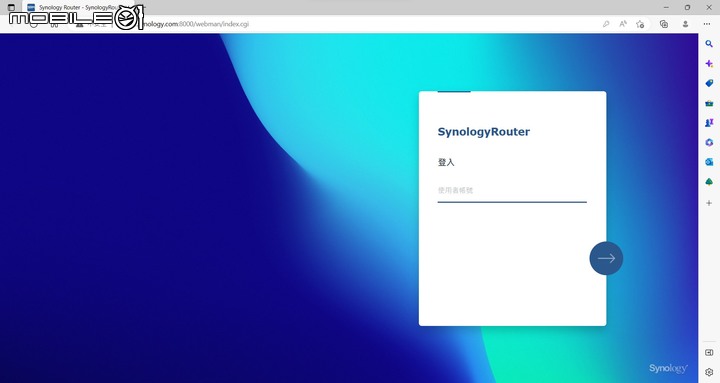Open sidebar settings gear
This screenshot has height=383, width=720.
tap(709, 372)
